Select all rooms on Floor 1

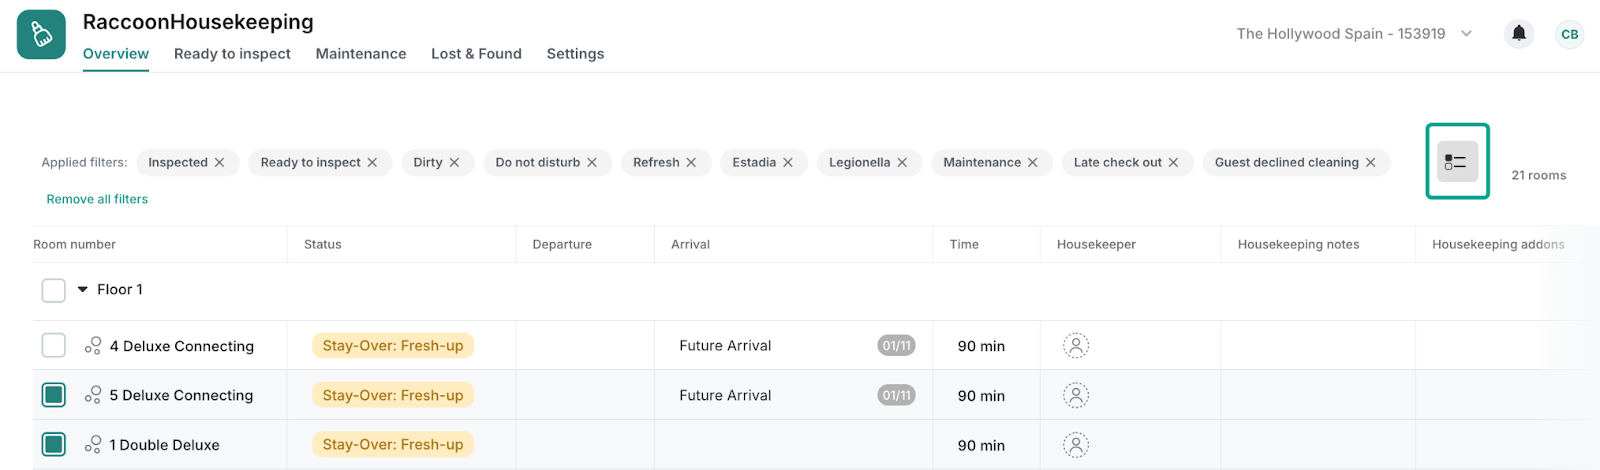click(x=54, y=290)
